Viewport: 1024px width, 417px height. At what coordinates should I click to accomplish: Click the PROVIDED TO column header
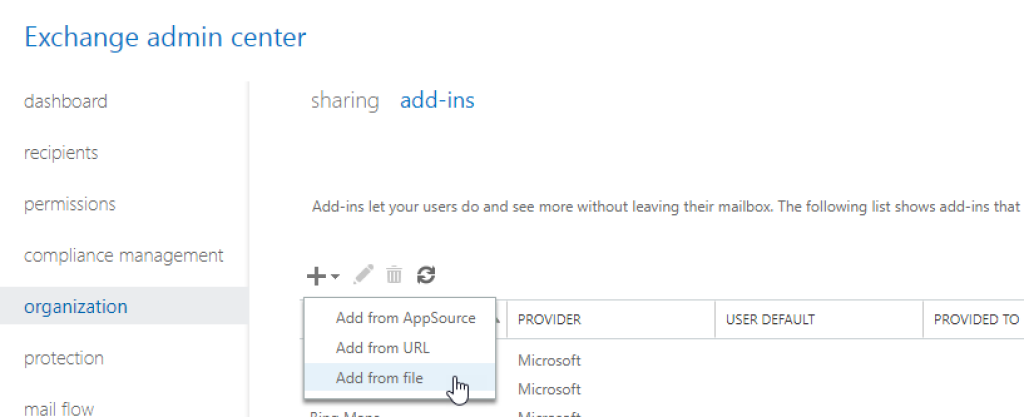pos(976,320)
